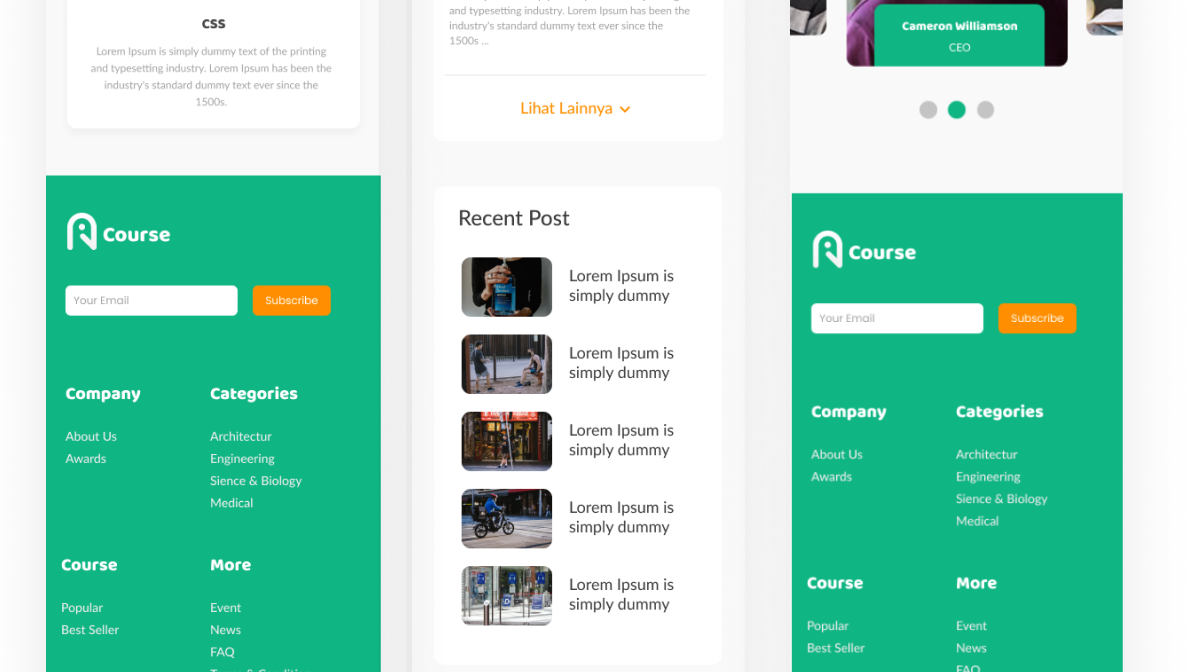Open Sience & Biology category in the right footer
This screenshot has height=672, width=1190.
(1001, 498)
